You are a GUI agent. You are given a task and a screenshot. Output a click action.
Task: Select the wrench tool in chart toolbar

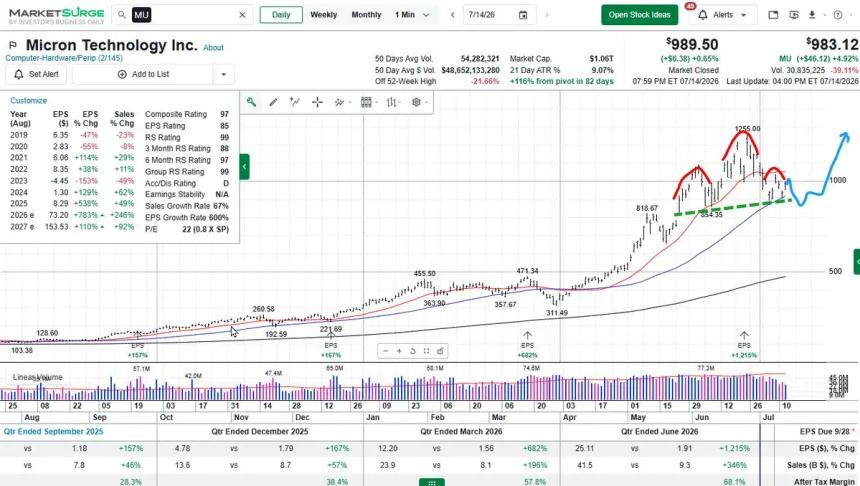(251, 102)
